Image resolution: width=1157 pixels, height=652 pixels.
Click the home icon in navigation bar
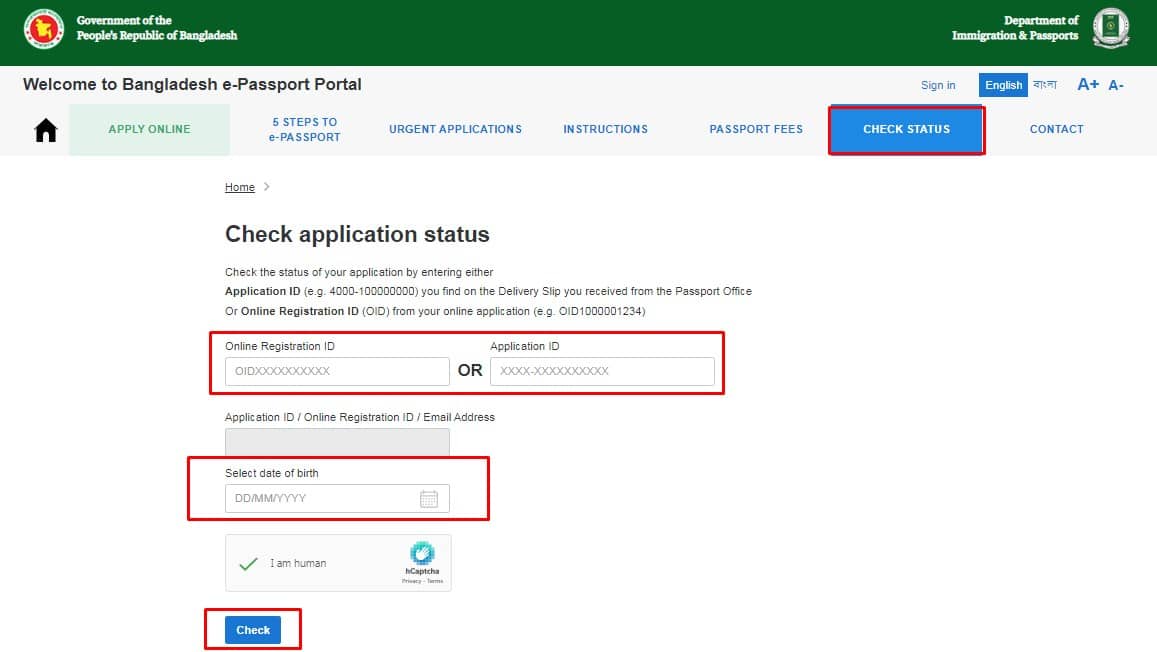[x=46, y=130]
